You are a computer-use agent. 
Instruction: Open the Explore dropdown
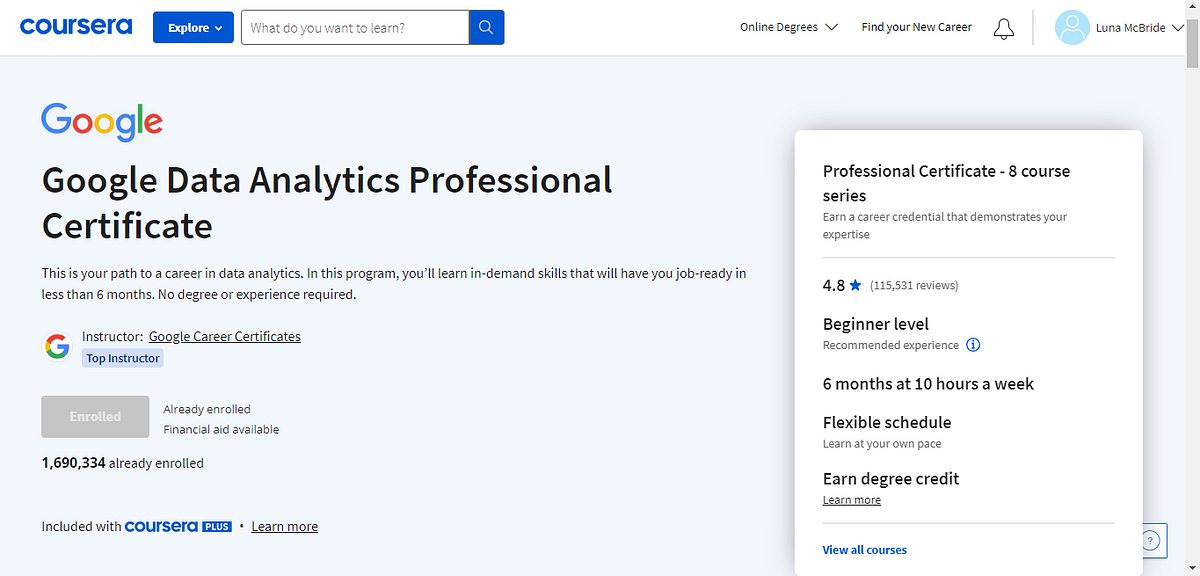click(x=193, y=27)
